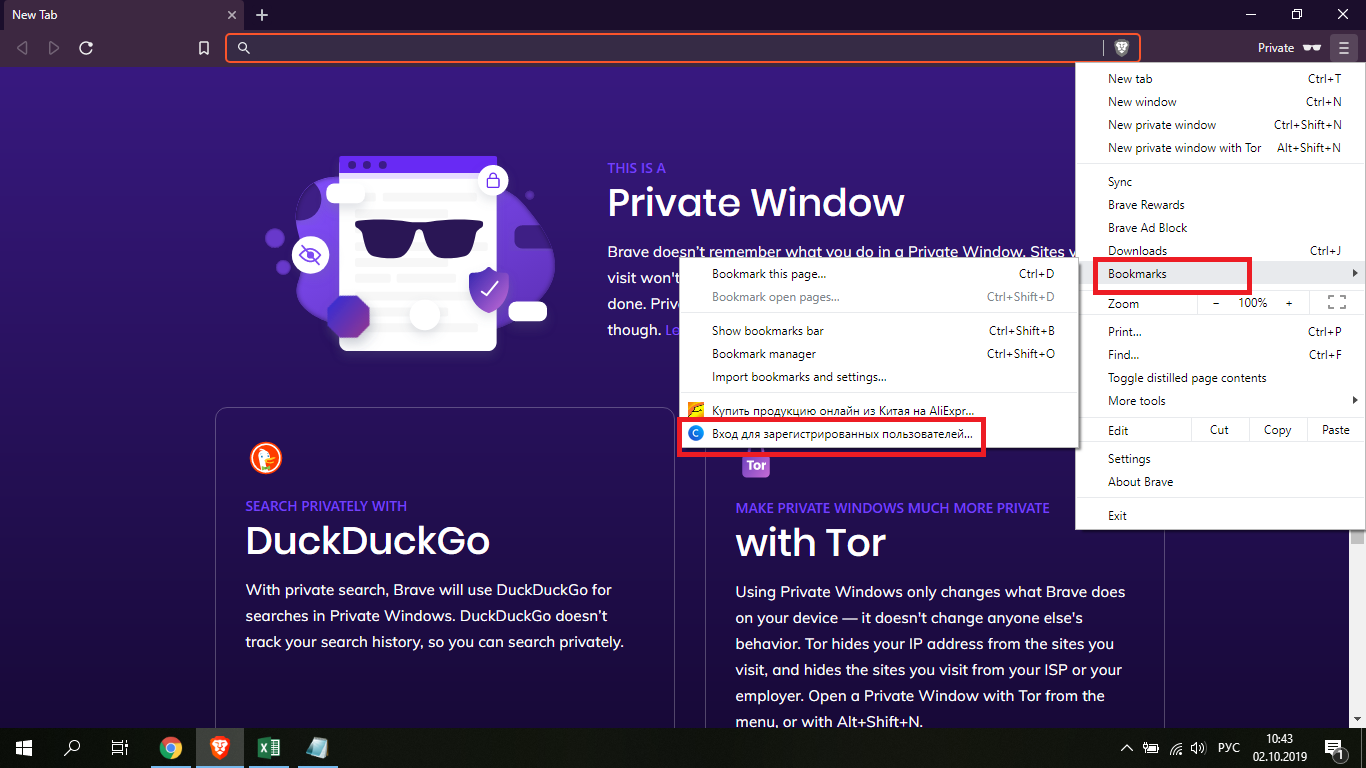Click the Cut button in Edit row
The height and width of the screenshot is (768, 1366).
[x=1219, y=430]
